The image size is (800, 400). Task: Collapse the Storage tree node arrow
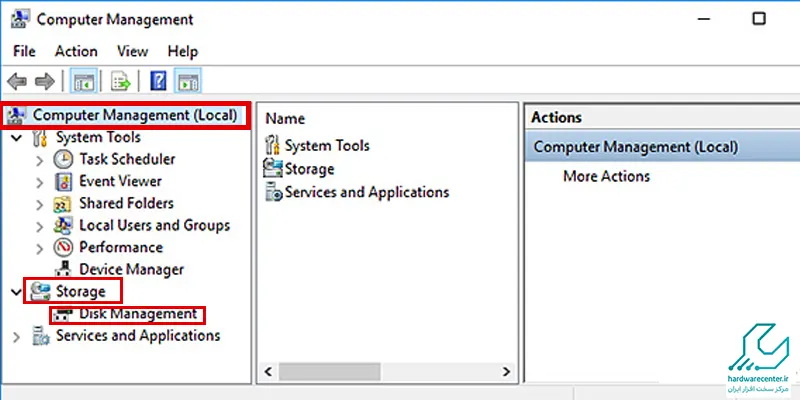[16, 292]
